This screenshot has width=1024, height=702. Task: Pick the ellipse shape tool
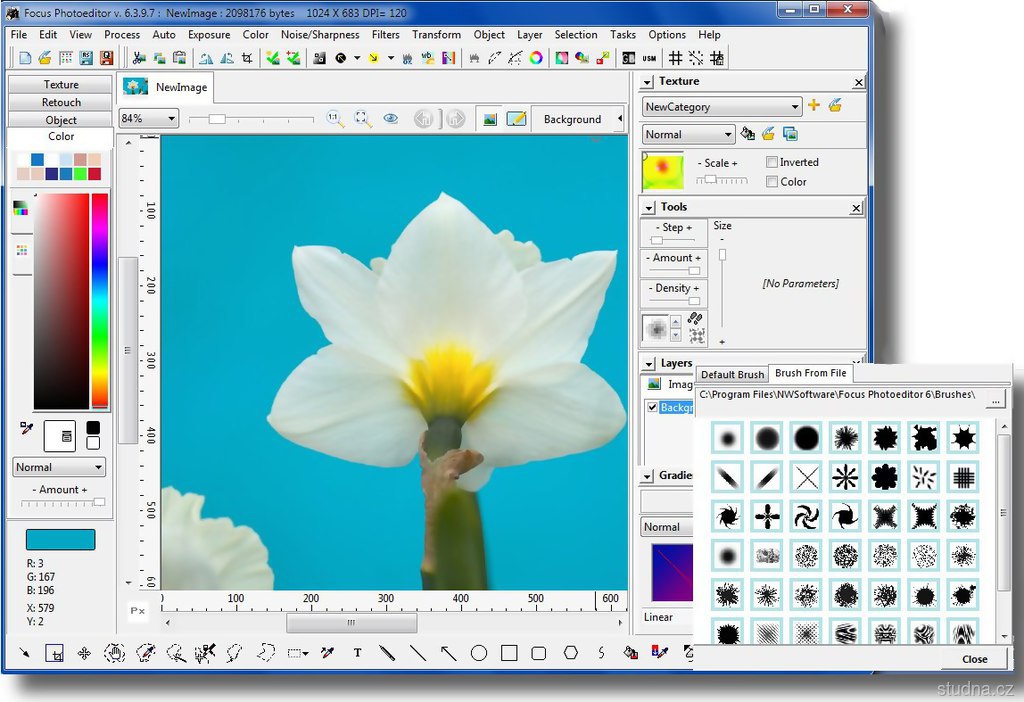(x=479, y=653)
